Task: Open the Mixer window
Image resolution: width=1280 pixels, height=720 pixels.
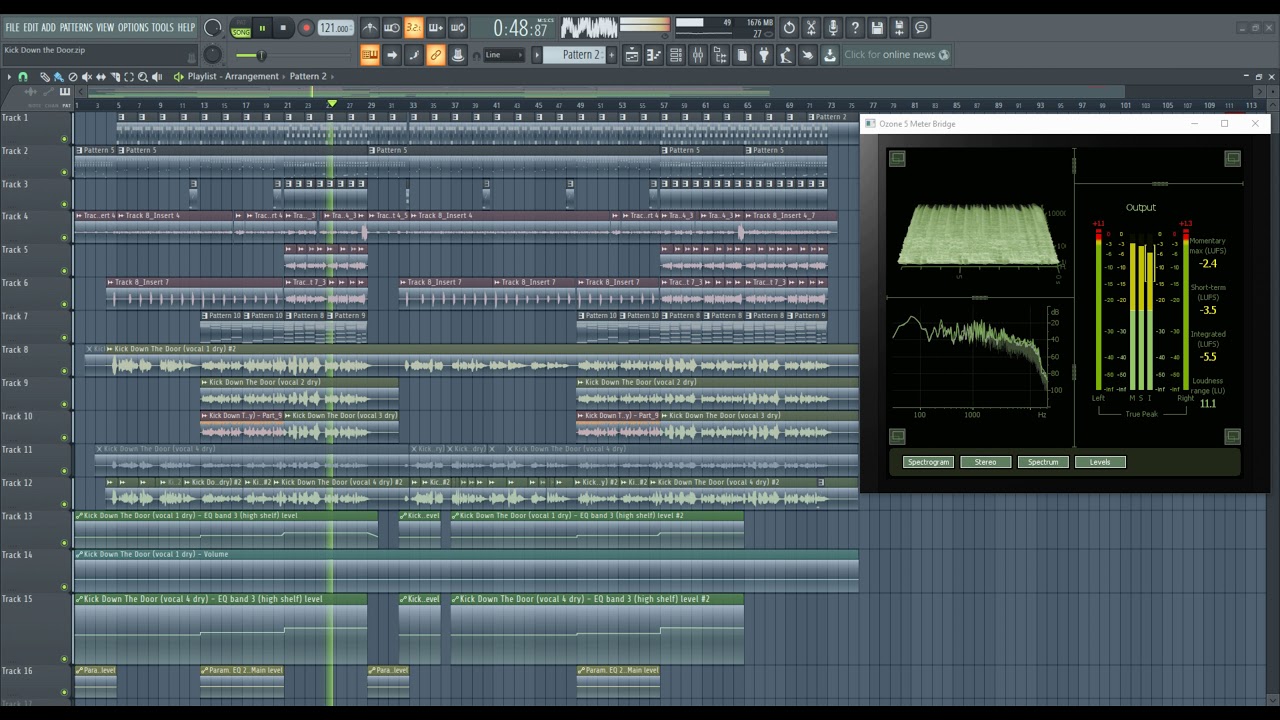Action: [698, 55]
